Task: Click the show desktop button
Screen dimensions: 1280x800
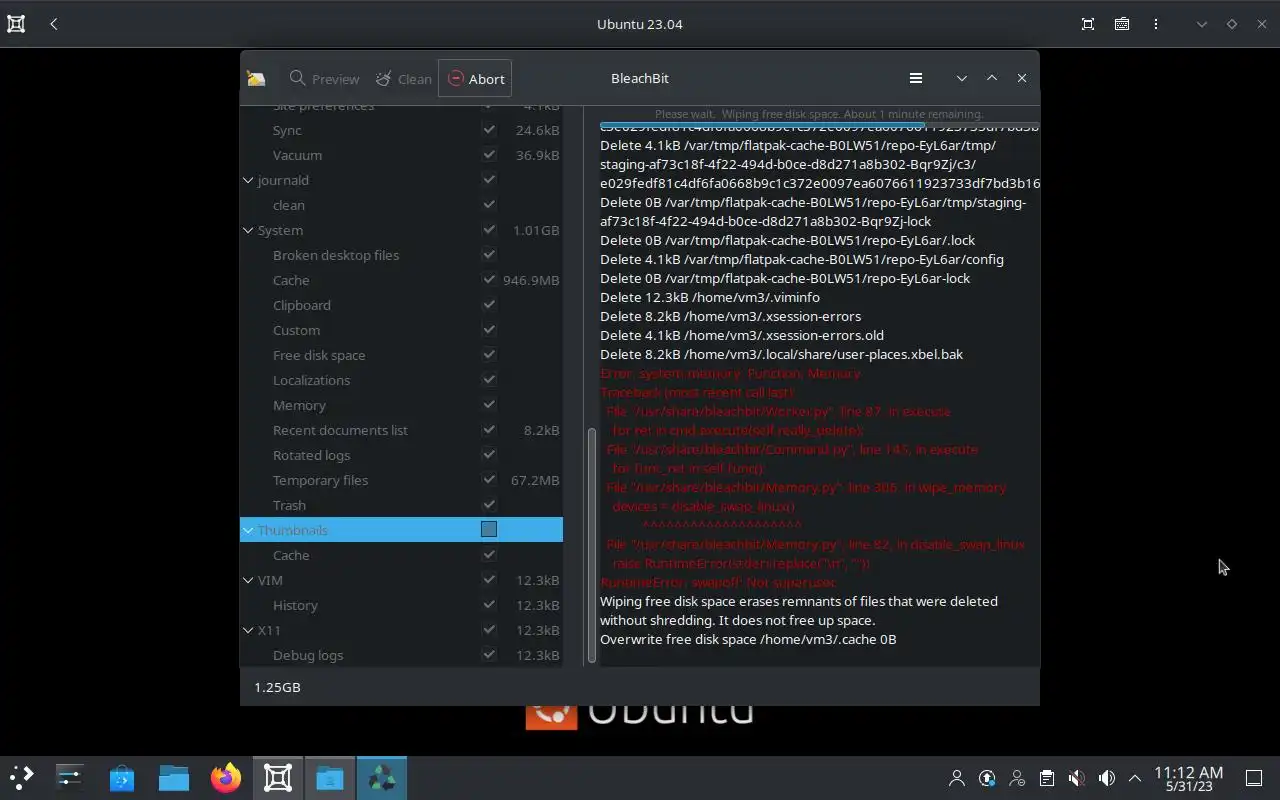Action: [x=1254, y=778]
